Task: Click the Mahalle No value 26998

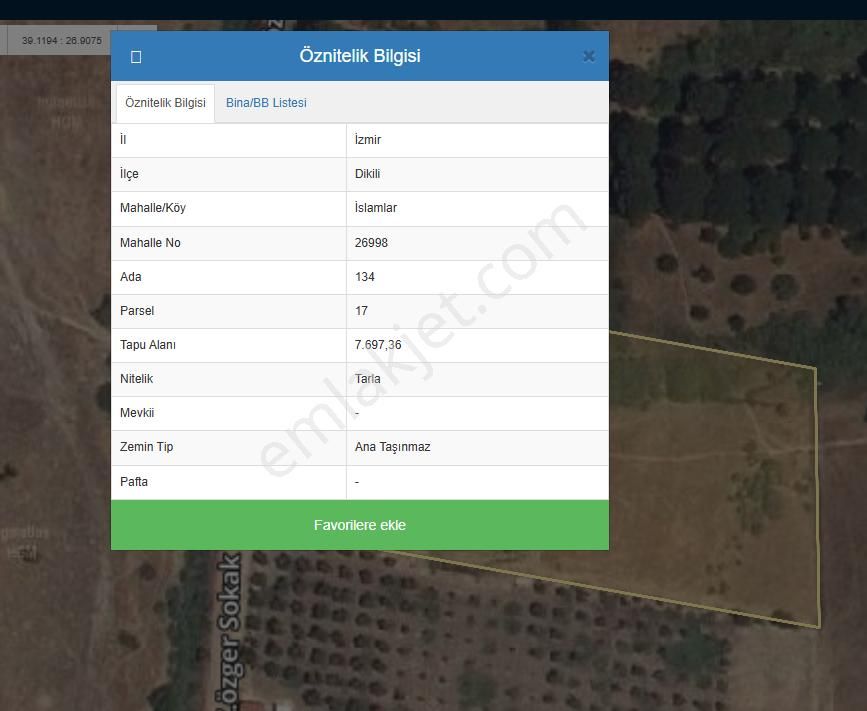Action: click(x=371, y=243)
